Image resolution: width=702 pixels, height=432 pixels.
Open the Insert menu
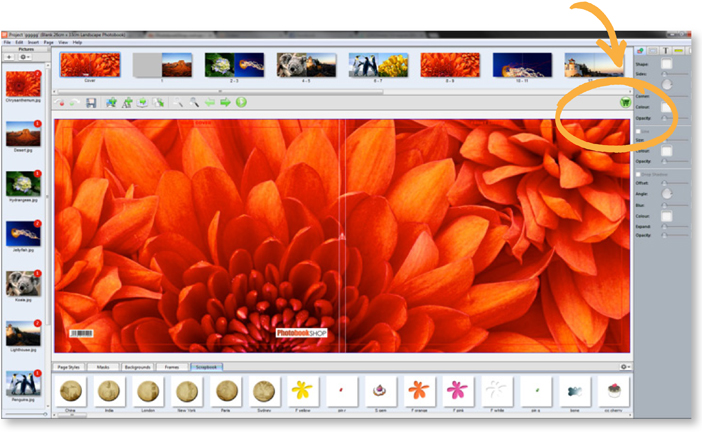[x=34, y=42]
